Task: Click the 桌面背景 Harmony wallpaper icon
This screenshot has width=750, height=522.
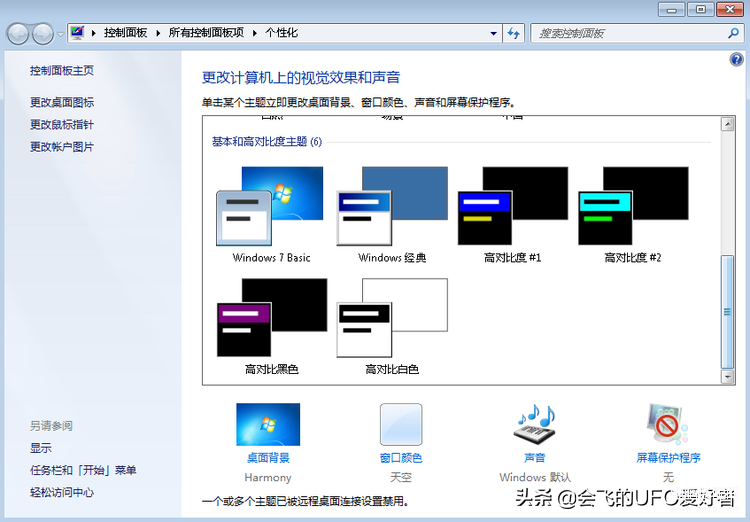Action: [268, 424]
